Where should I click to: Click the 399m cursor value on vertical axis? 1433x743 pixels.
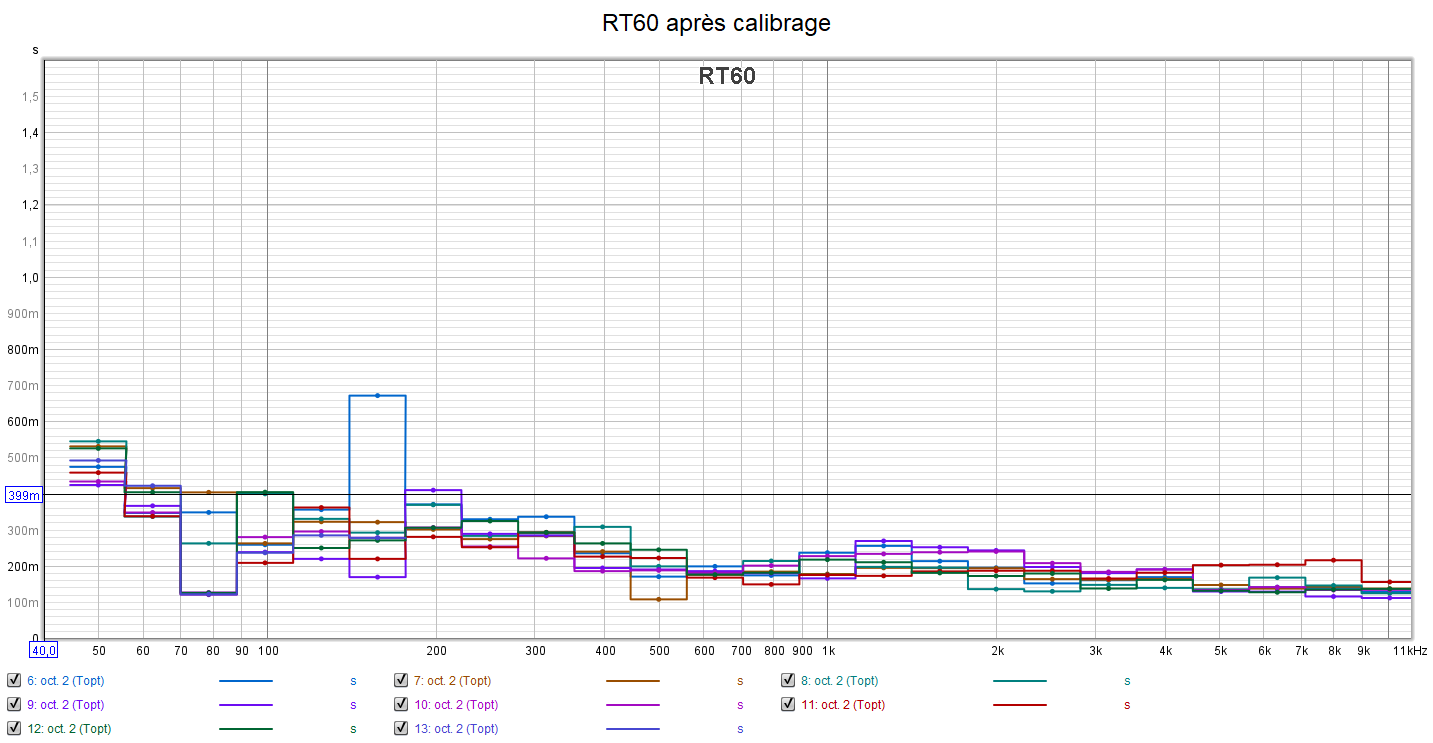coord(23,495)
